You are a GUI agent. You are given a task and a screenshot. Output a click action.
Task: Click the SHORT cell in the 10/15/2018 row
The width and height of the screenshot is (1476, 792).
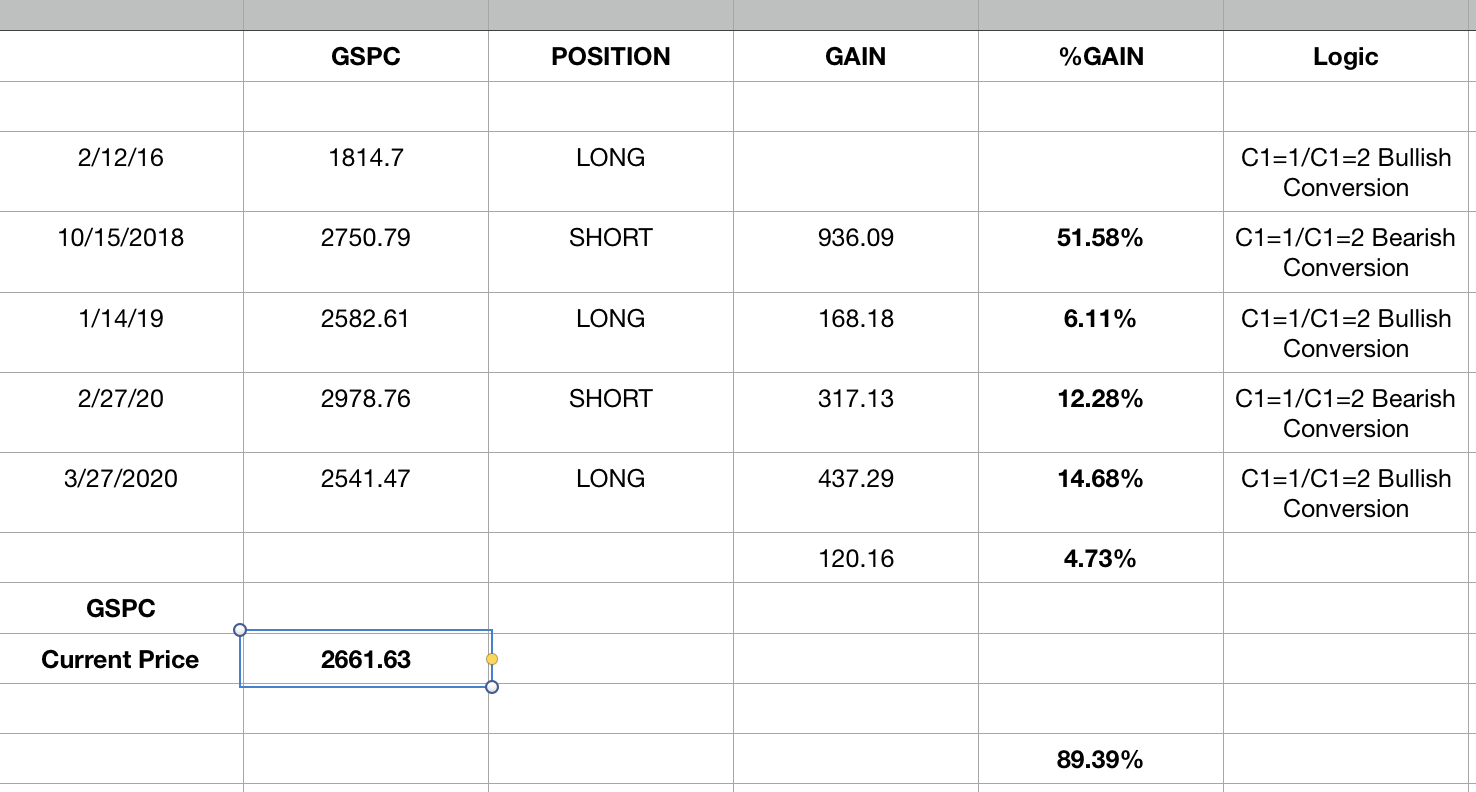coord(611,238)
